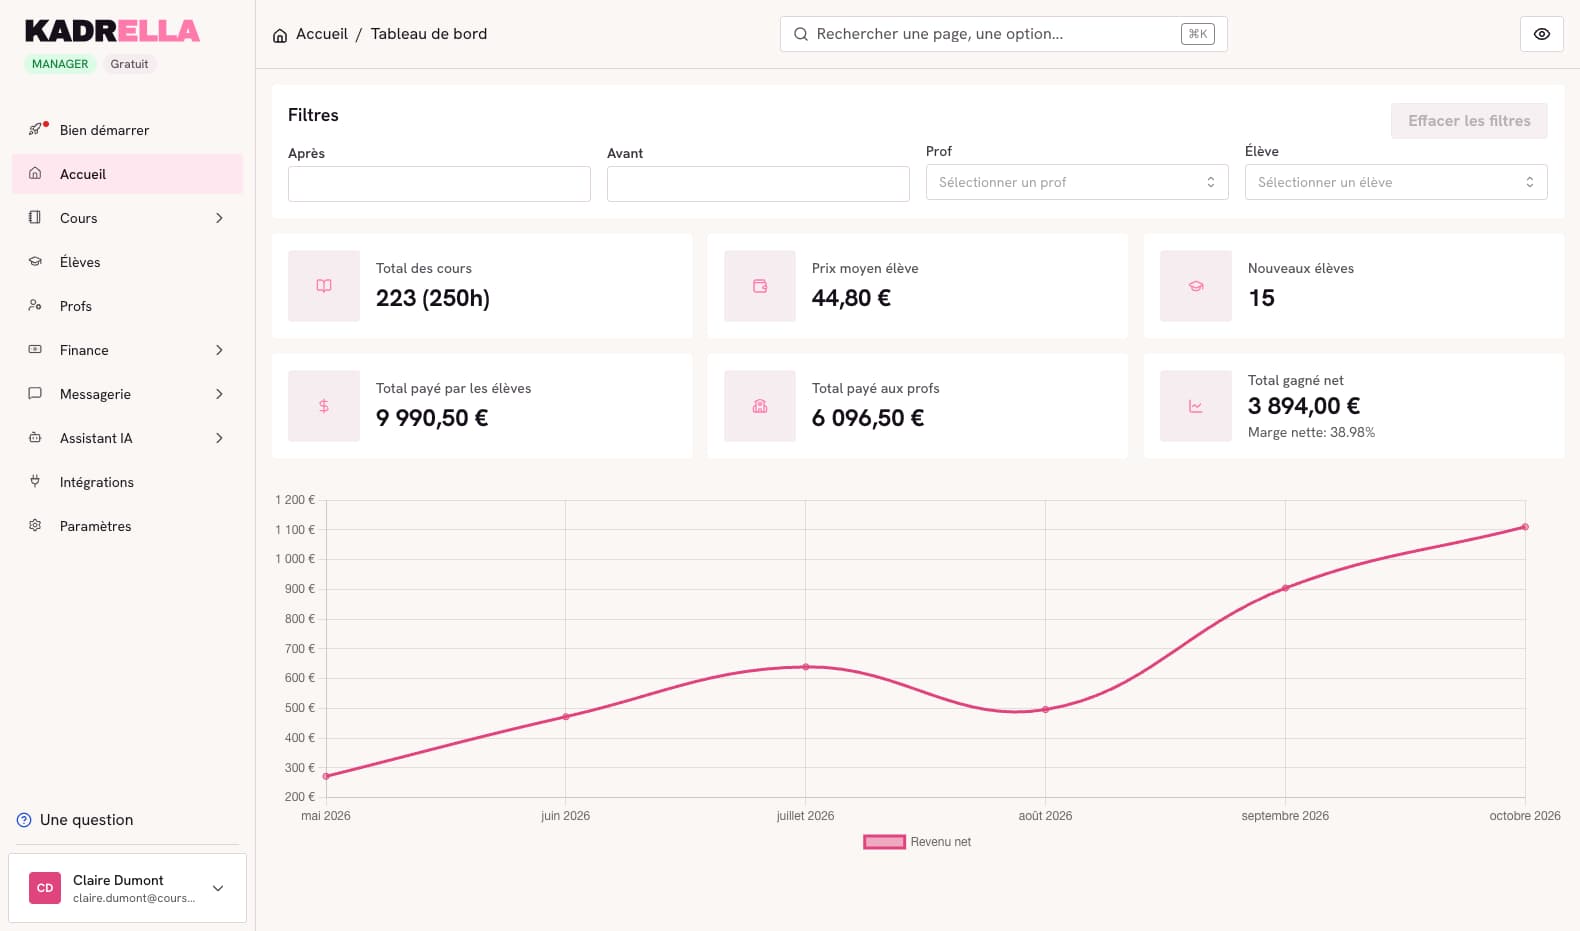Image resolution: width=1580 pixels, height=931 pixels.
Task: Click the Total gagné net chart icon
Action: point(1196,406)
